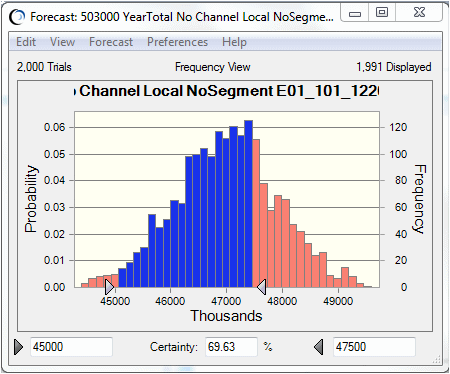450x374 pixels.
Task: Open the Forecast menu
Action: [111, 42]
